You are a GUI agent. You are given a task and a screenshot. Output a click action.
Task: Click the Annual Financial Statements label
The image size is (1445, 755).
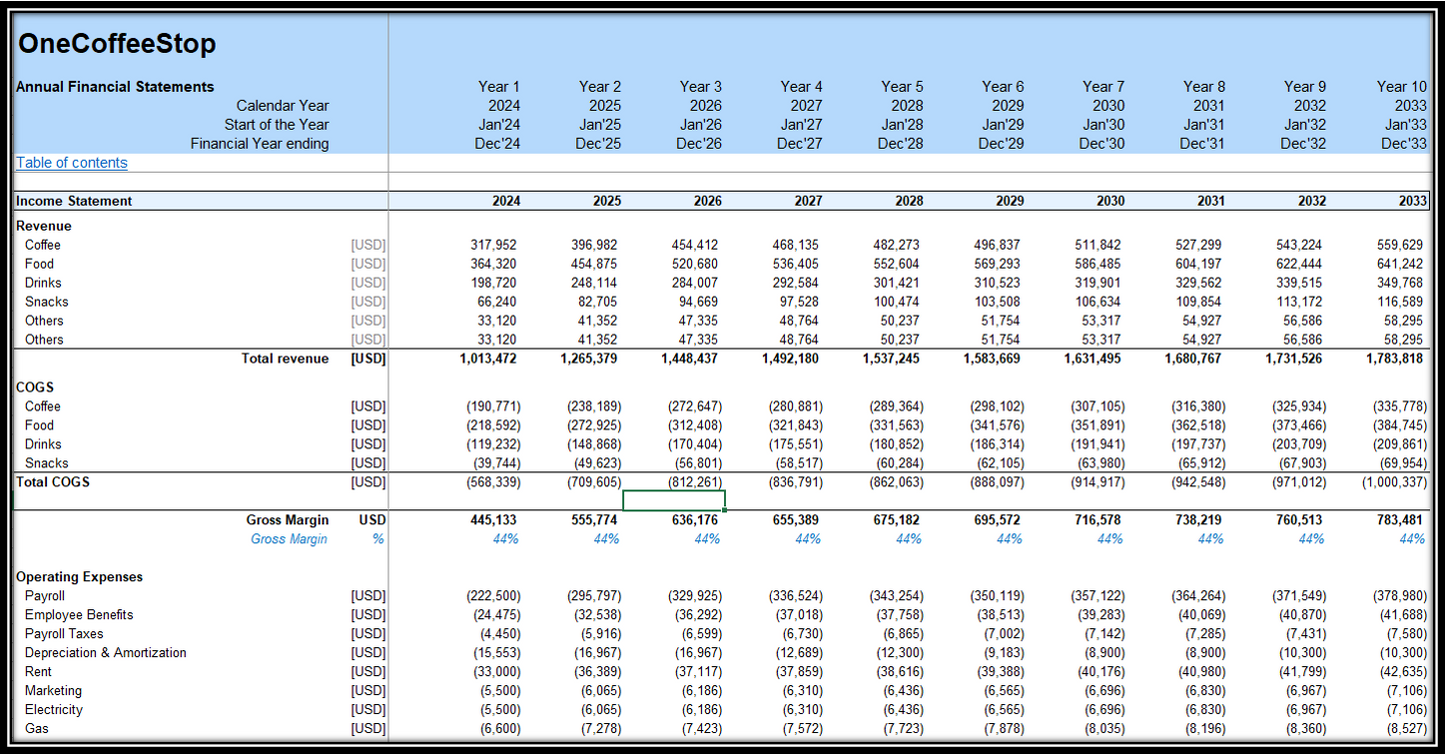click(x=115, y=87)
